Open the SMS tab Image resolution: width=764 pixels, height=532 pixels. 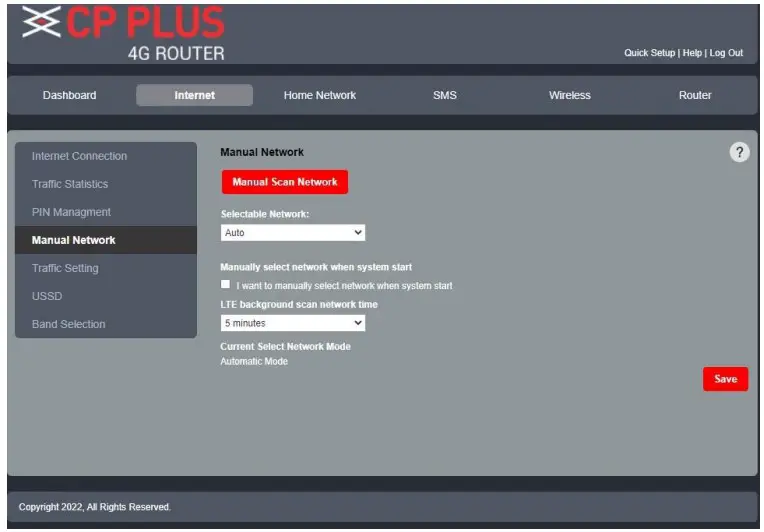pyautogui.click(x=445, y=95)
